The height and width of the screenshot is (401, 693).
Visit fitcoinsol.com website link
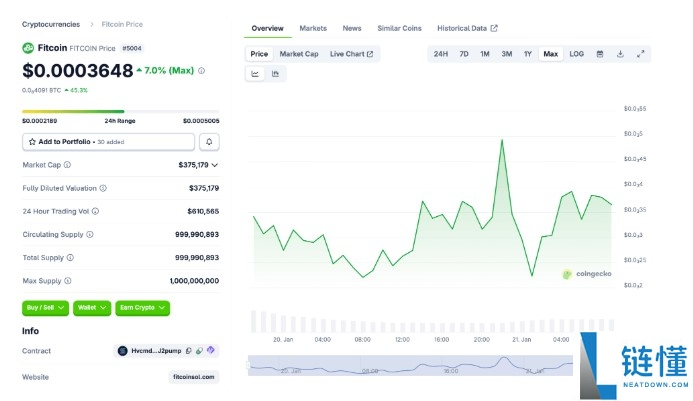coord(194,377)
